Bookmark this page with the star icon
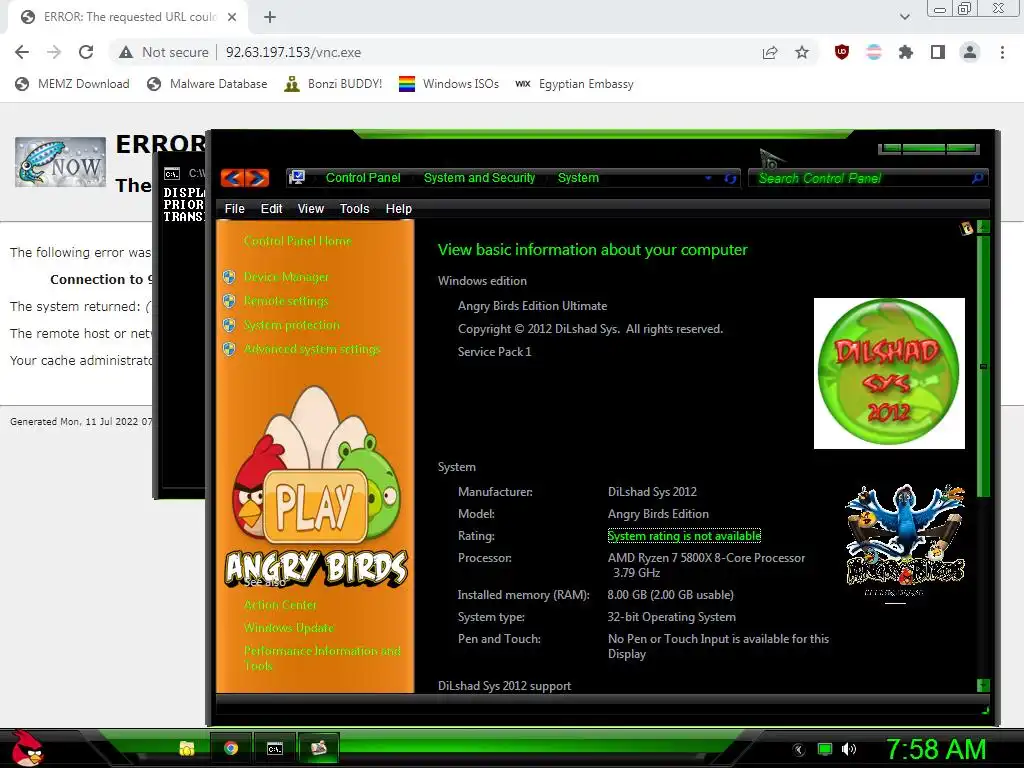The width and height of the screenshot is (1024, 768). [x=802, y=52]
